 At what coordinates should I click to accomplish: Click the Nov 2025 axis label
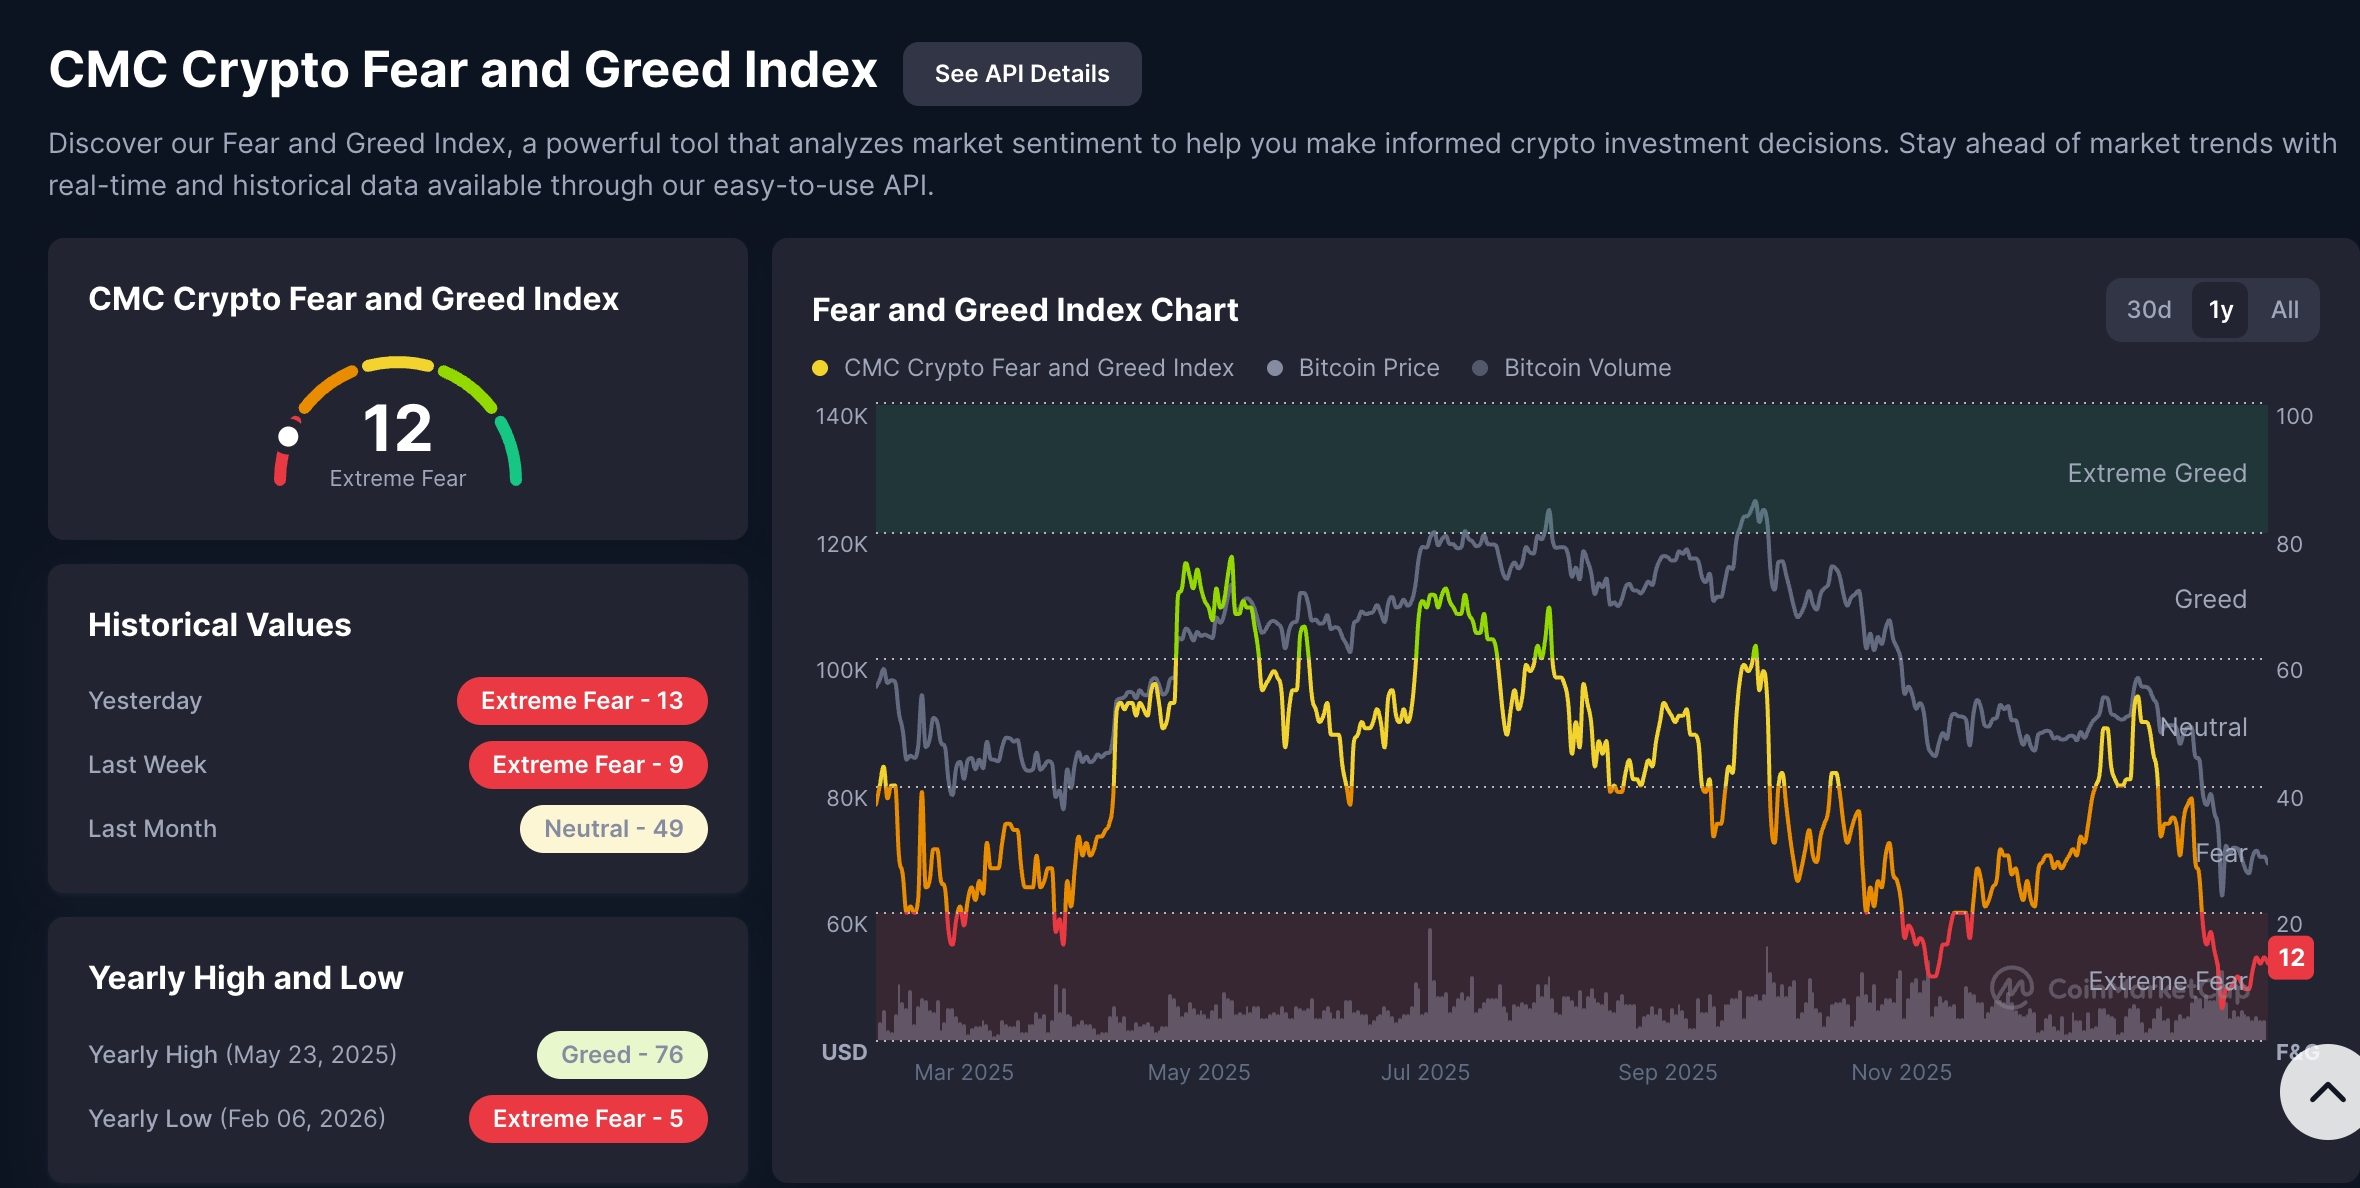1901,1072
